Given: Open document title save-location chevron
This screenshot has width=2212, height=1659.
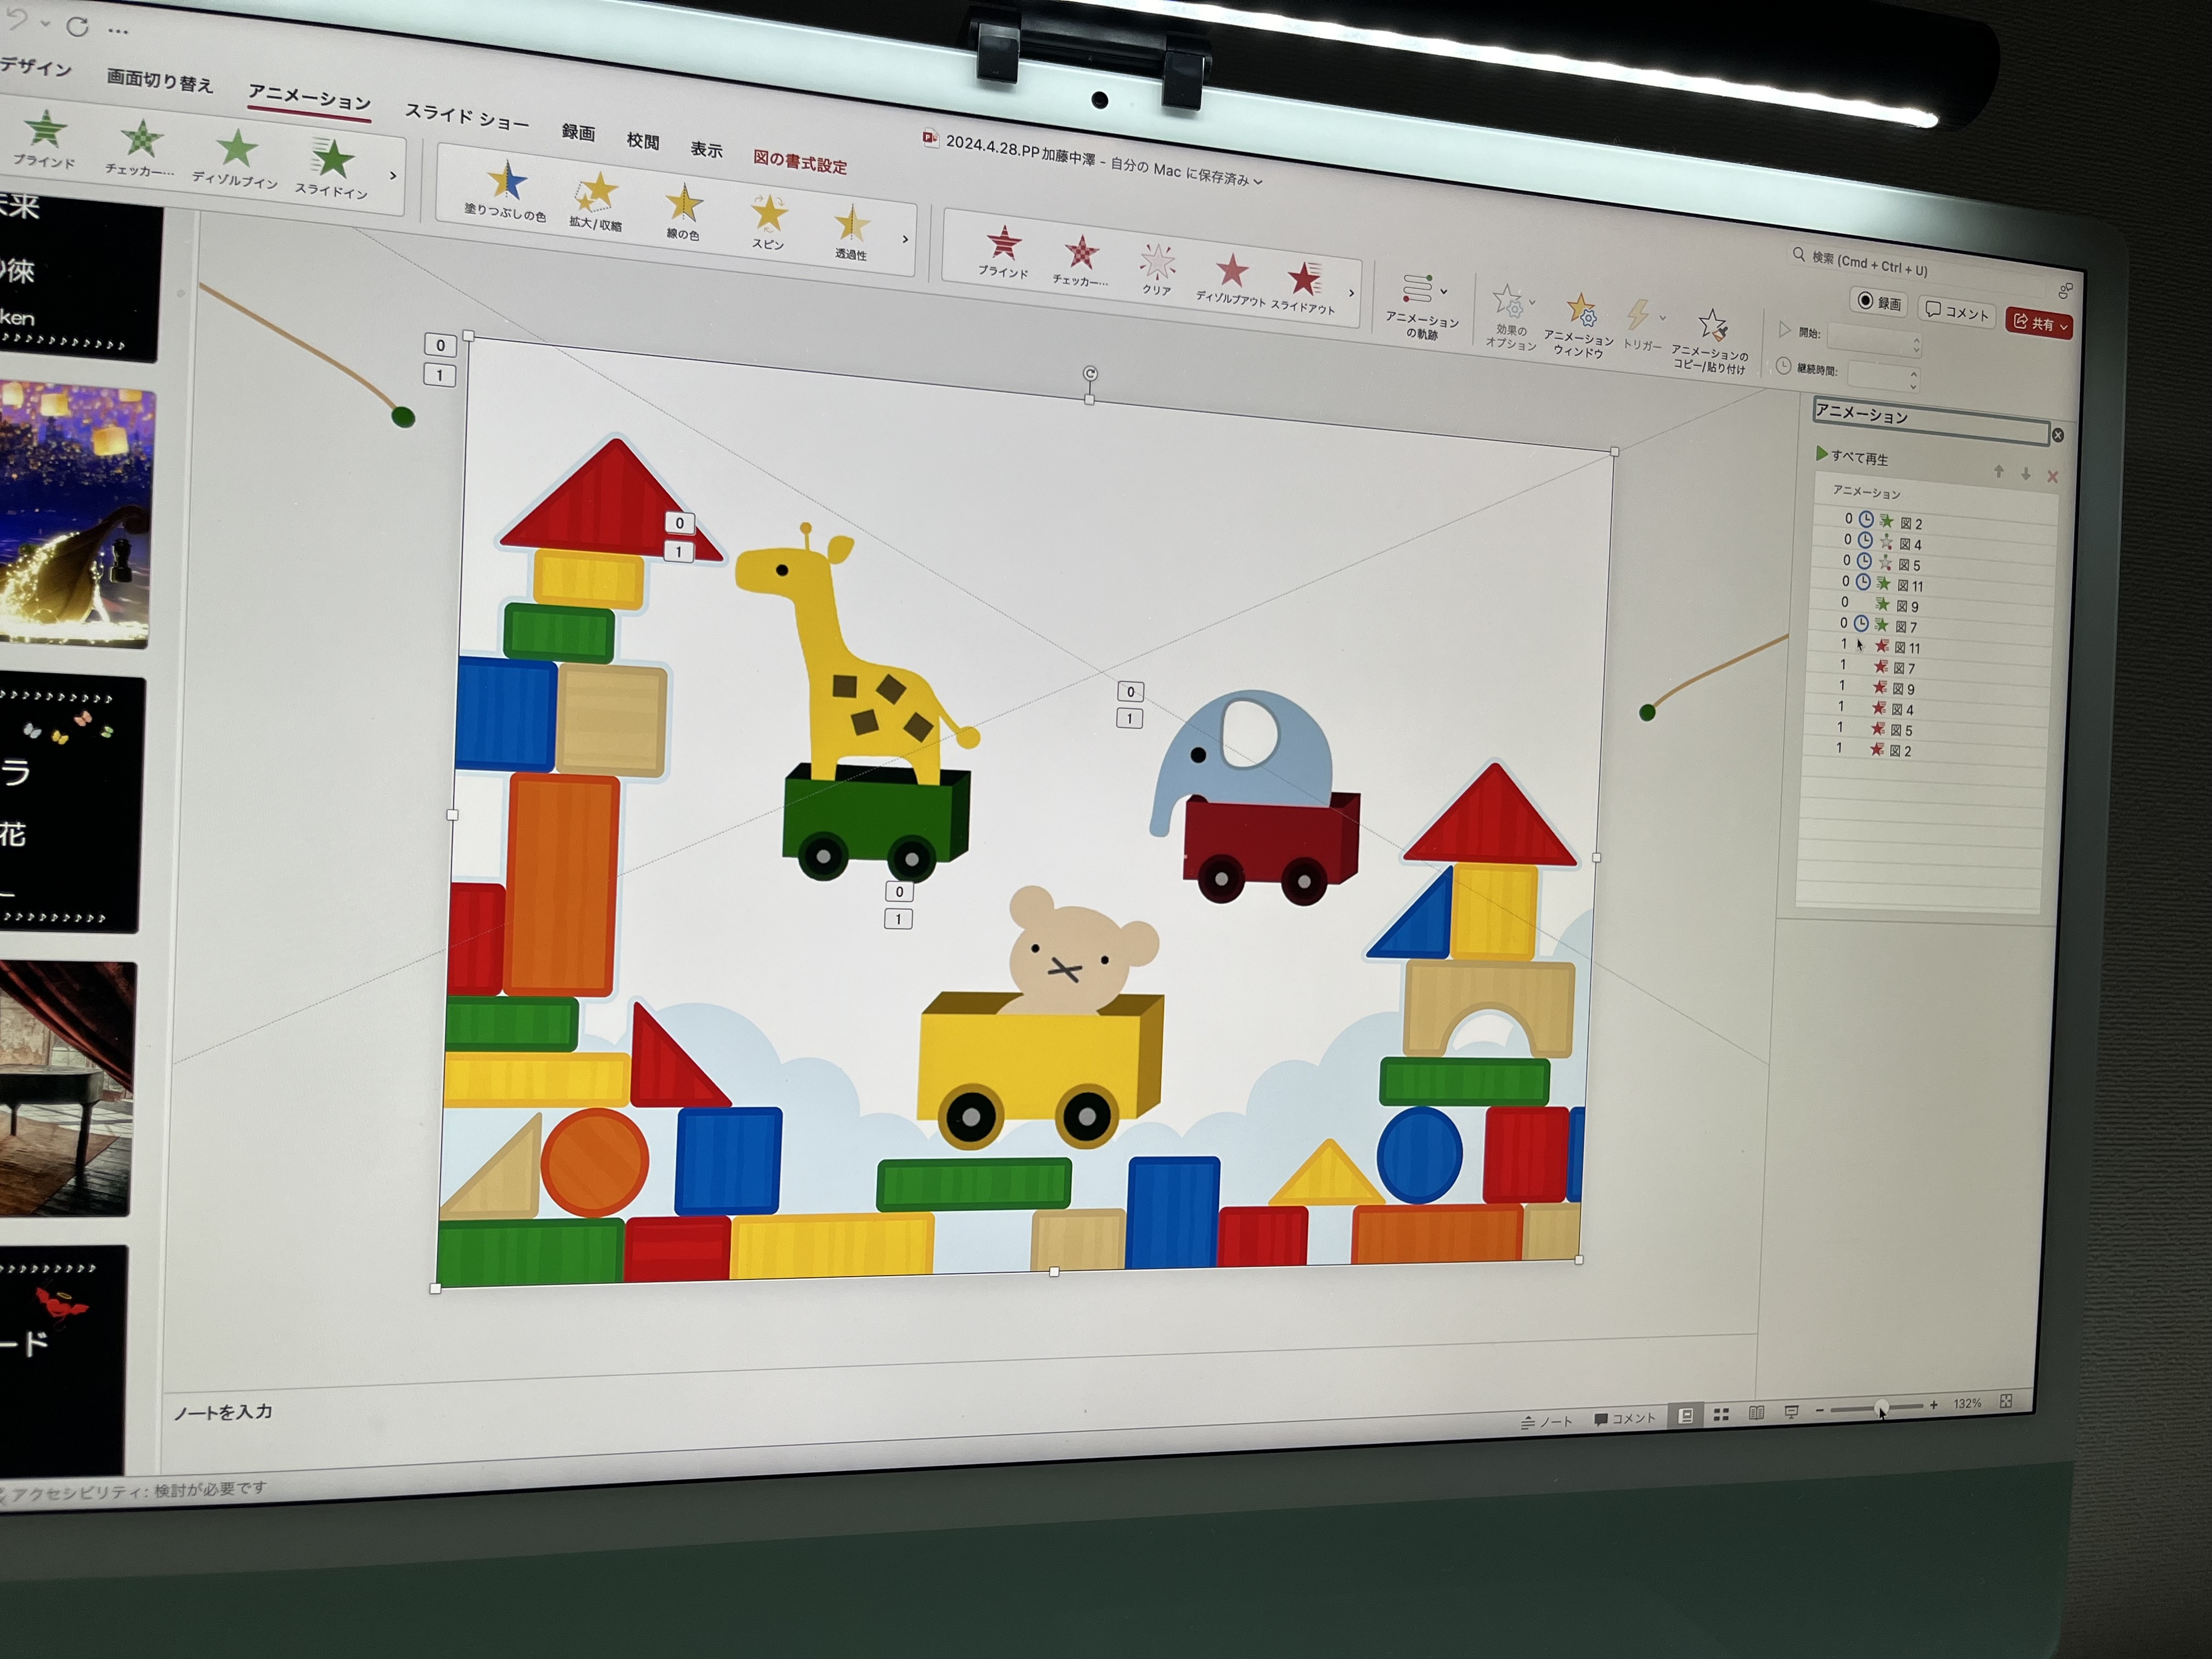Looking at the screenshot, I should 1258,181.
